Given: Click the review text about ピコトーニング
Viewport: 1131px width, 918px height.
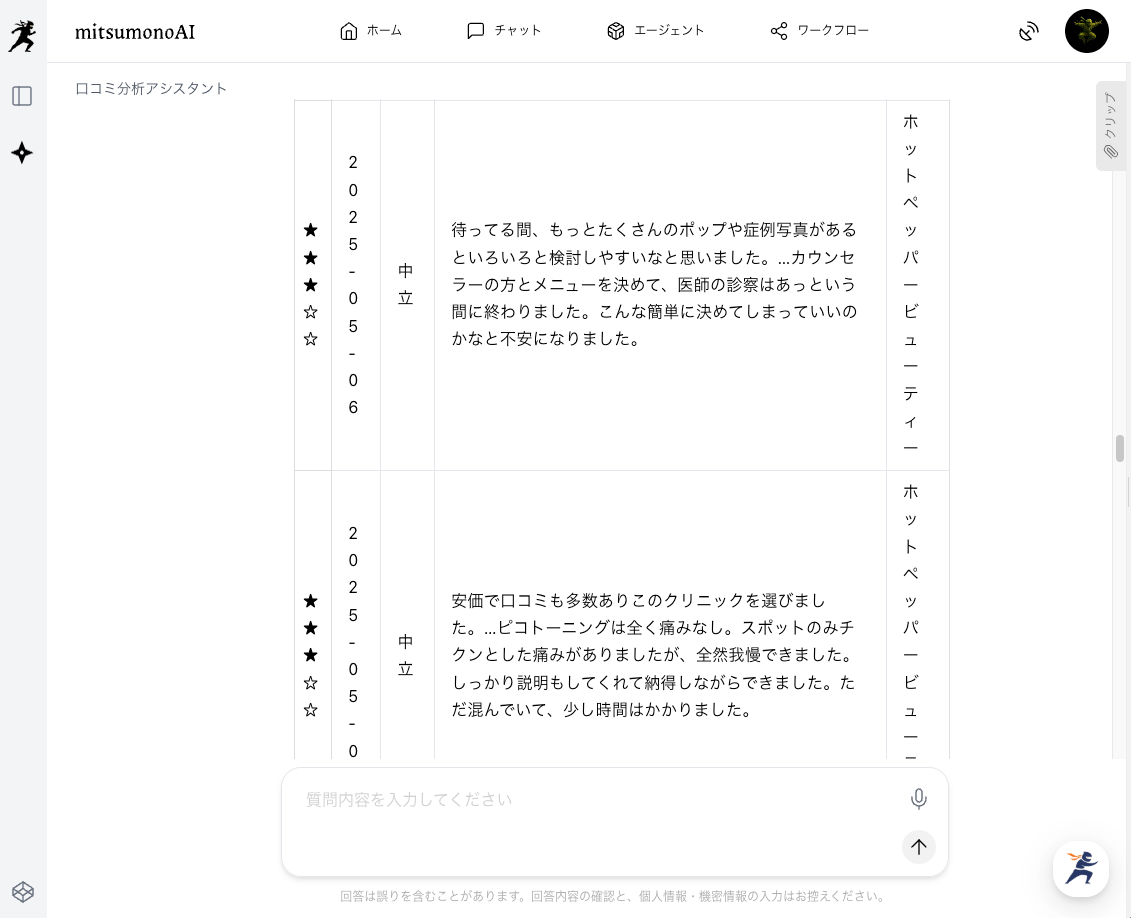Looking at the screenshot, I should [x=654, y=655].
